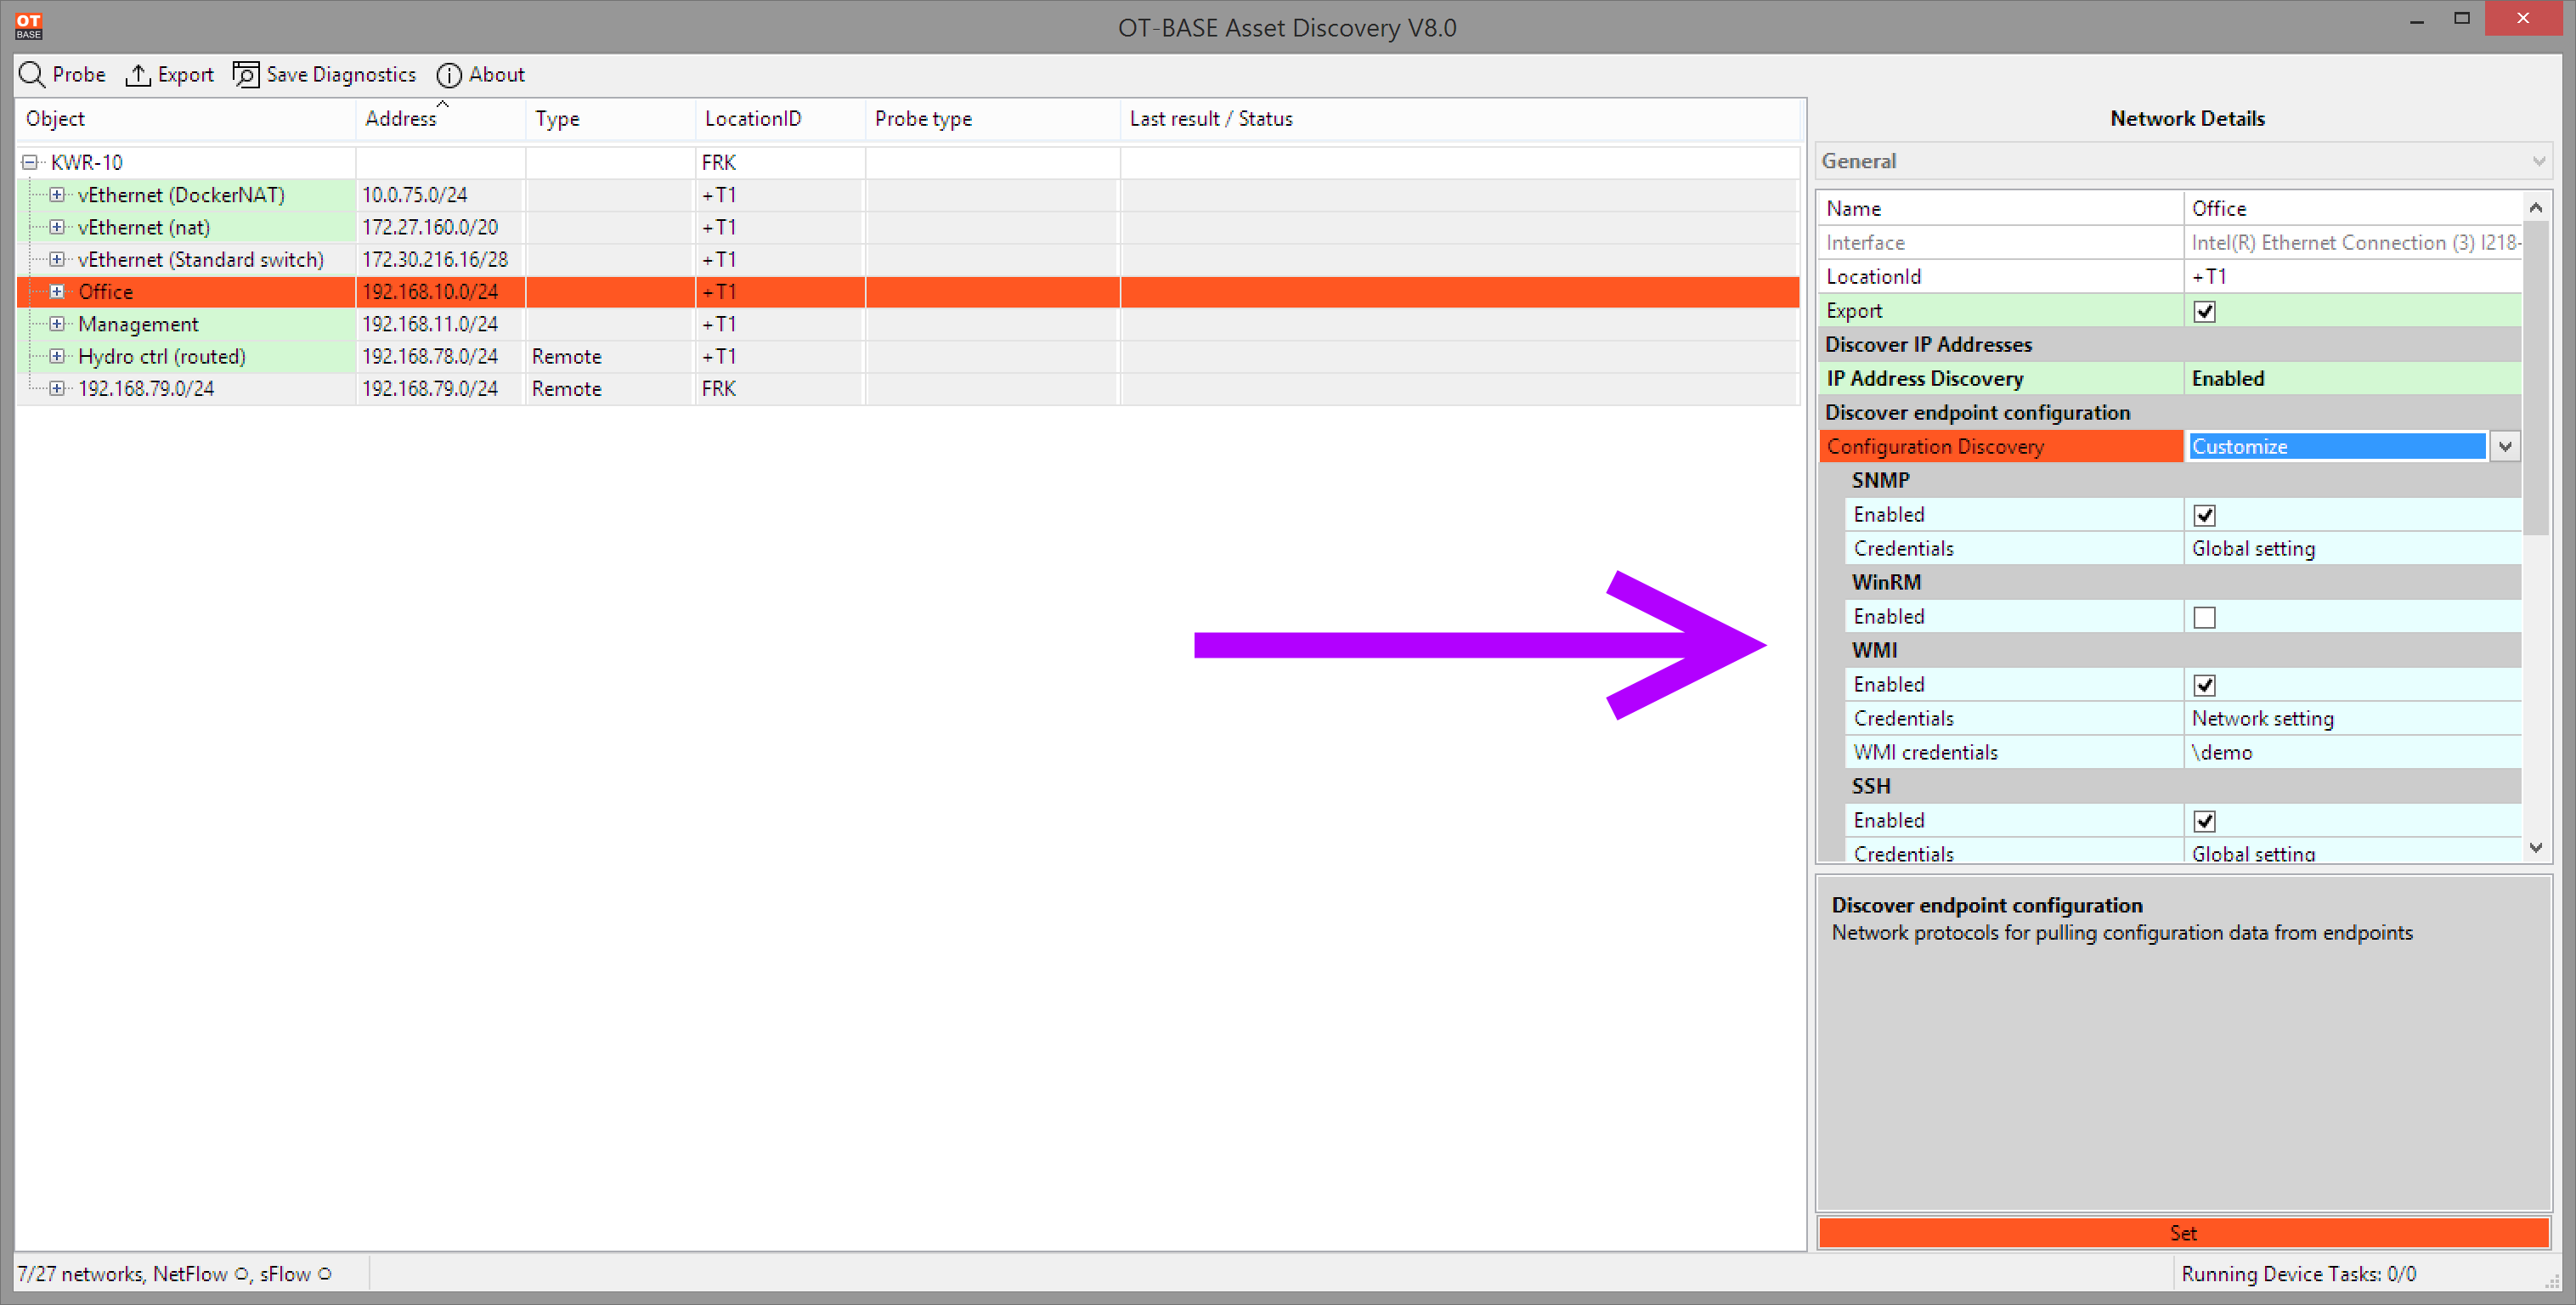Click SNMP Credentials Global setting value
Viewport: 2576px width, 1305px height.
click(2352, 548)
